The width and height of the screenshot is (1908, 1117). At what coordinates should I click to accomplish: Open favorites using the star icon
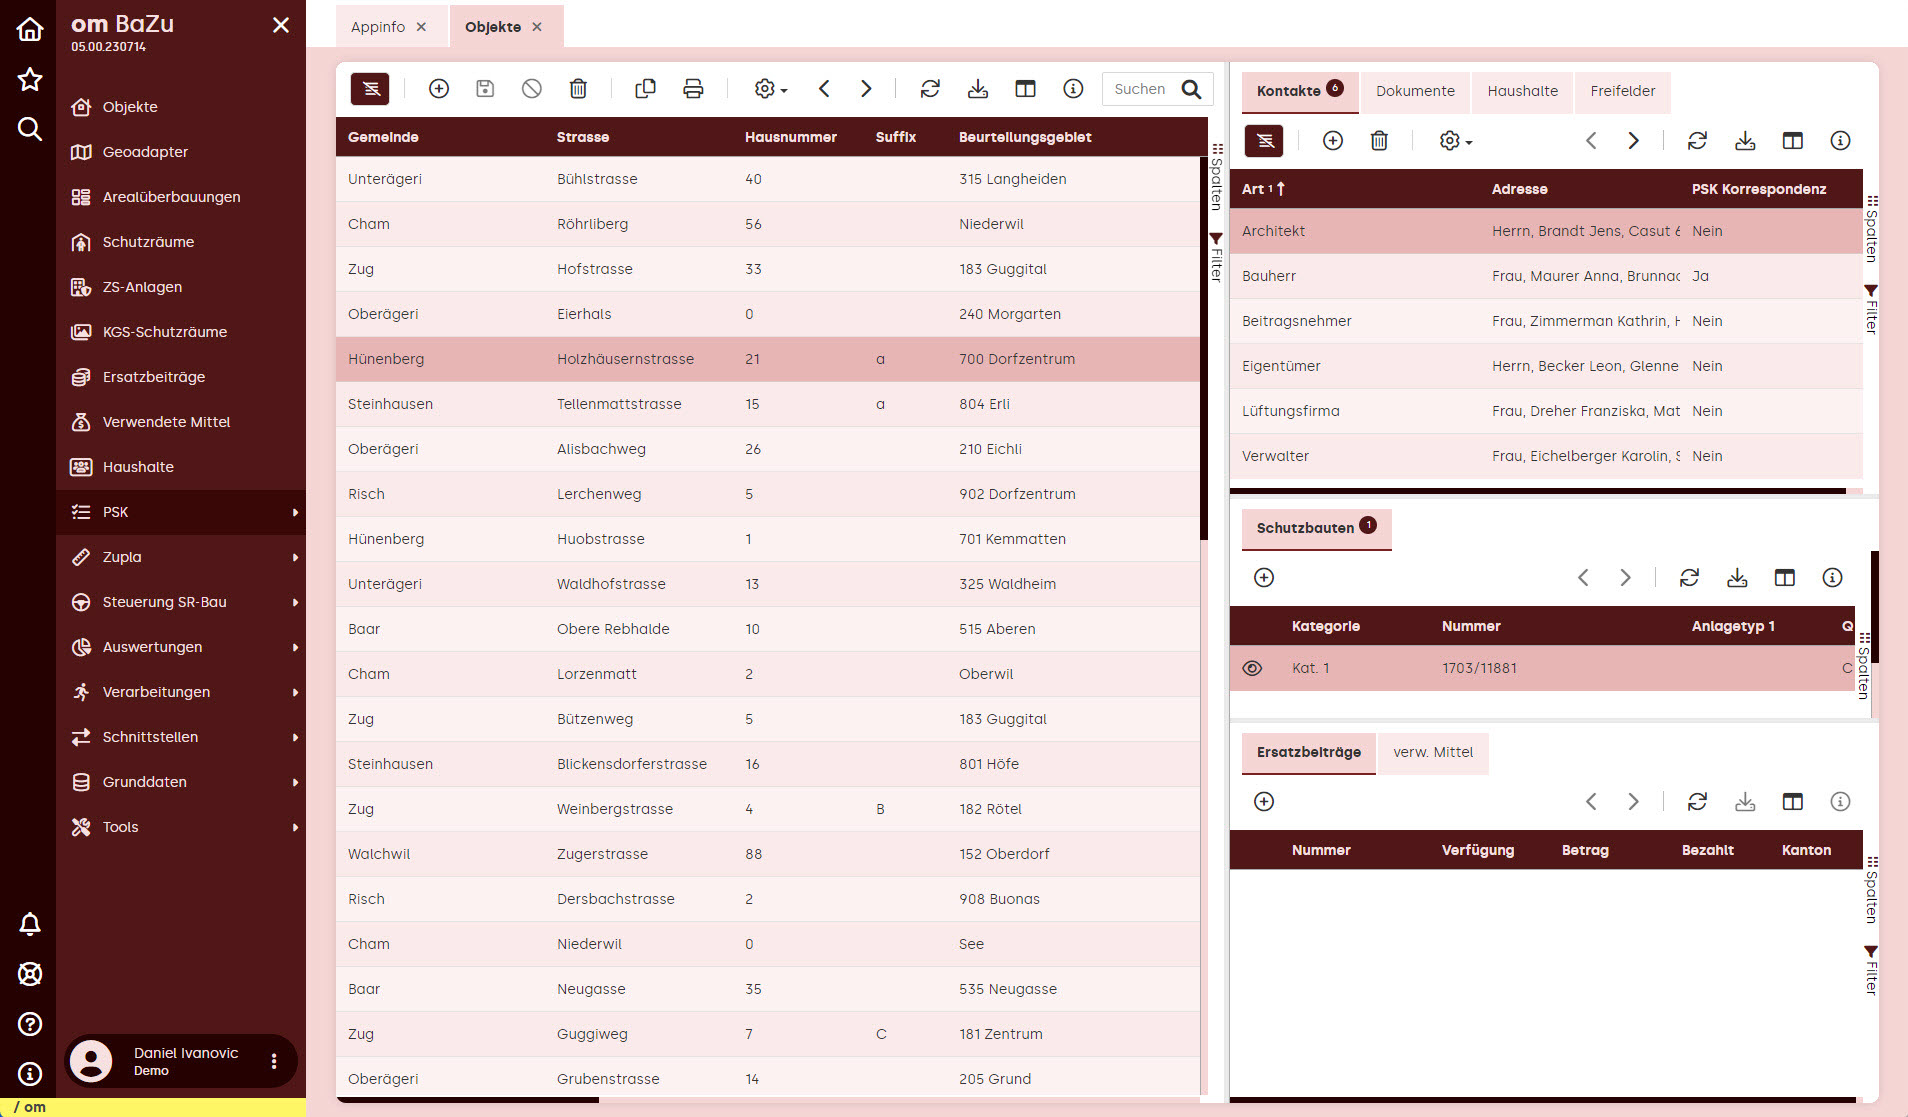[x=30, y=79]
